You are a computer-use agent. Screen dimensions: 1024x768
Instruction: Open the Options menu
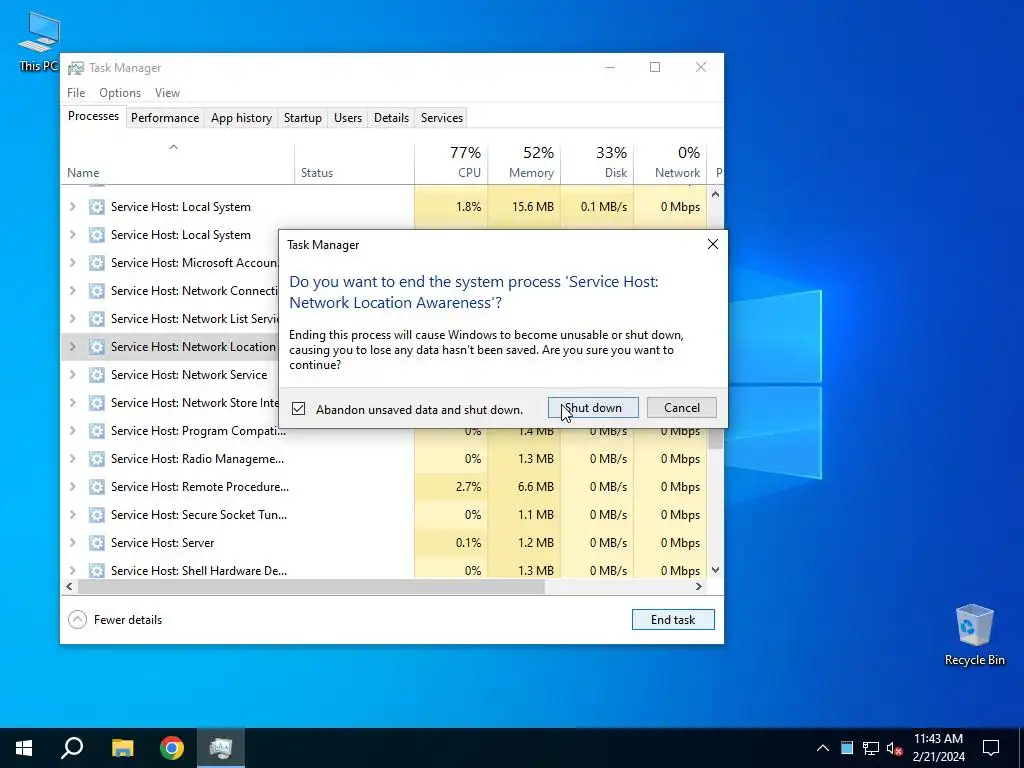click(120, 93)
